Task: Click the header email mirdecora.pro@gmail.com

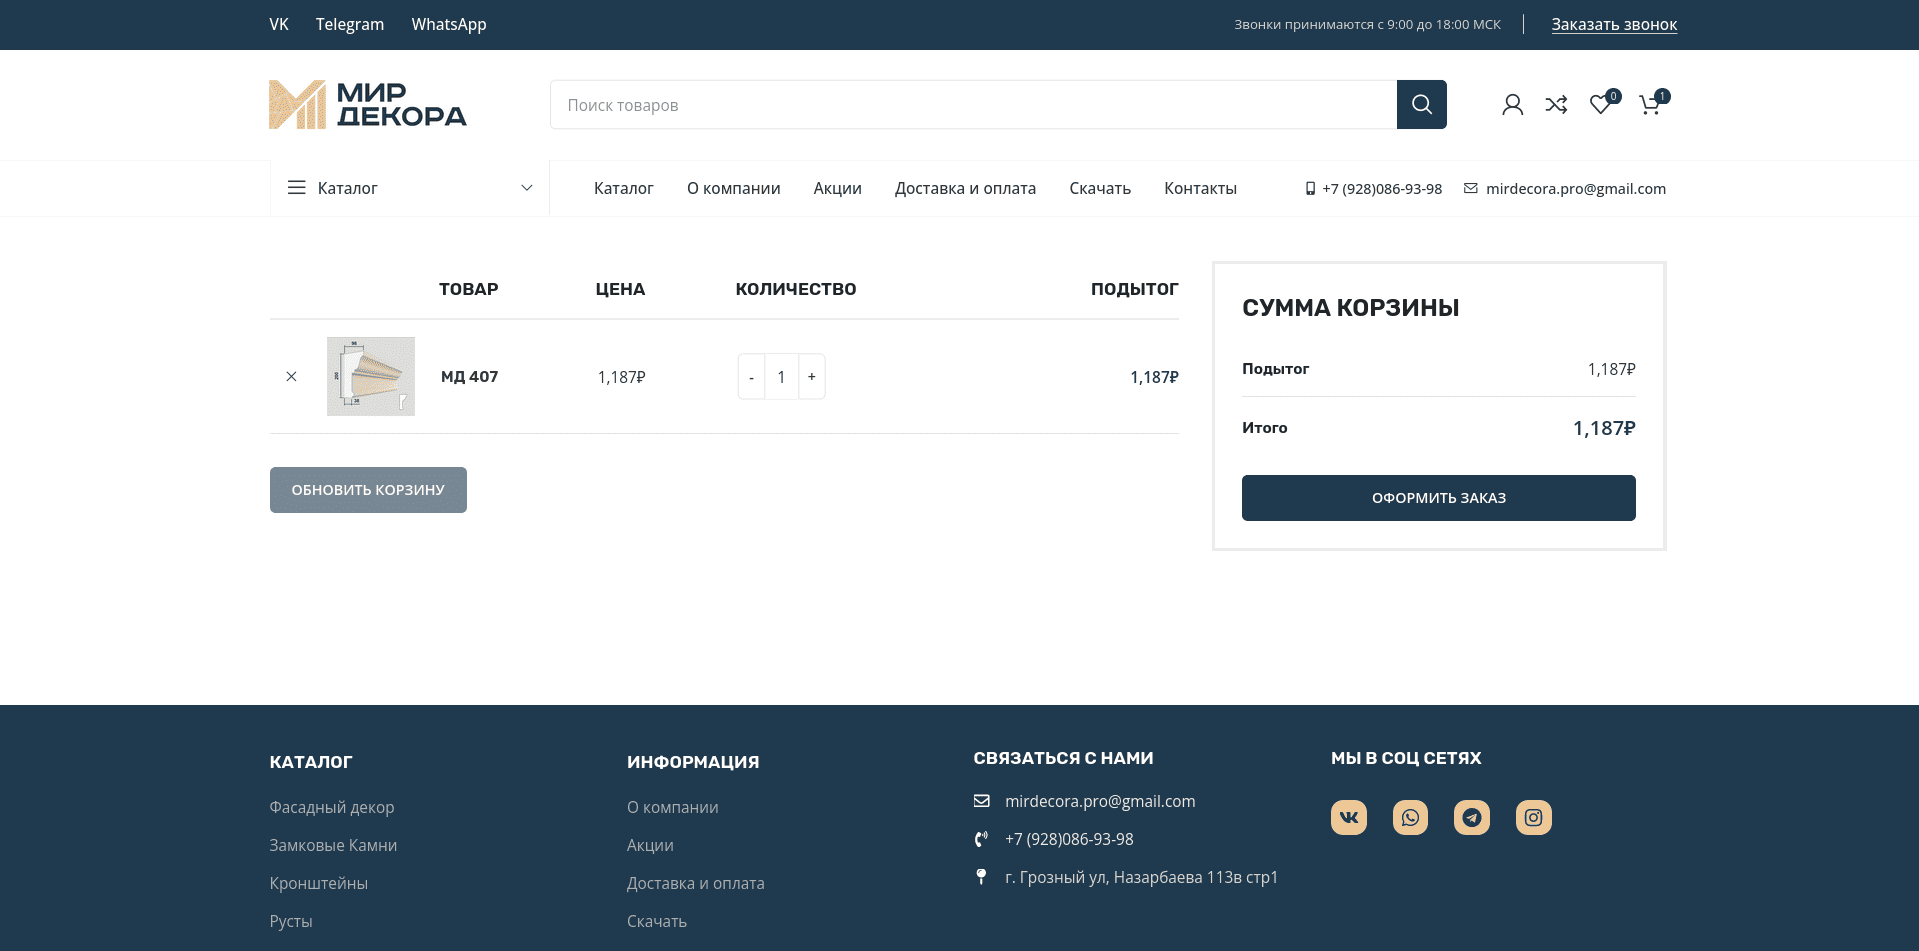Action: click(x=1576, y=189)
